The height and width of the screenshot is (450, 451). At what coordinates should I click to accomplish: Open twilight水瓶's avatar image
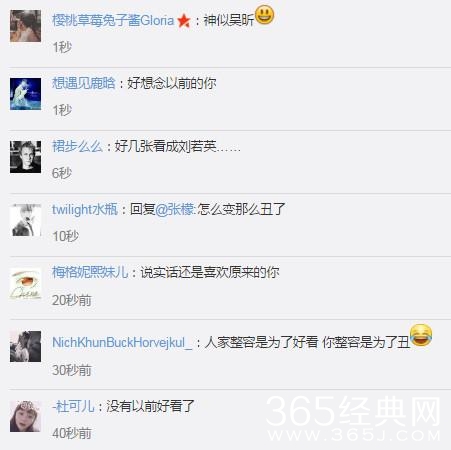pos(25,220)
